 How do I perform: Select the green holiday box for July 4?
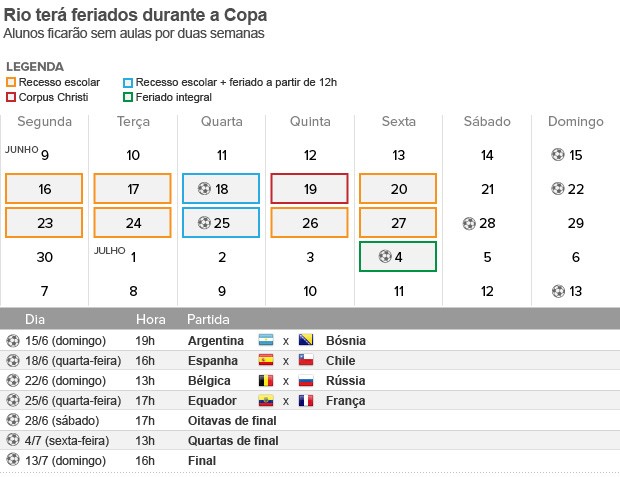398,257
